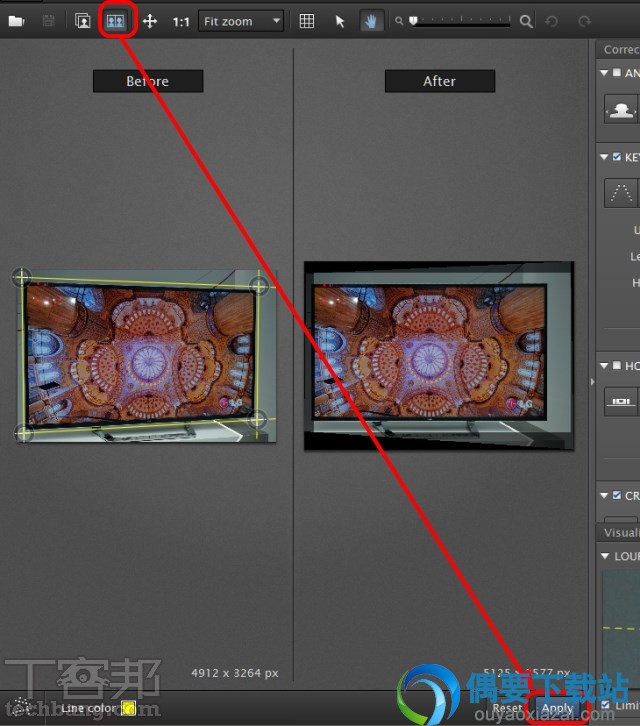Screen dimensions: 640x726
Task: Click the small zoom-out magnifier
Action: pyautogui.click(x=399, y=21)
